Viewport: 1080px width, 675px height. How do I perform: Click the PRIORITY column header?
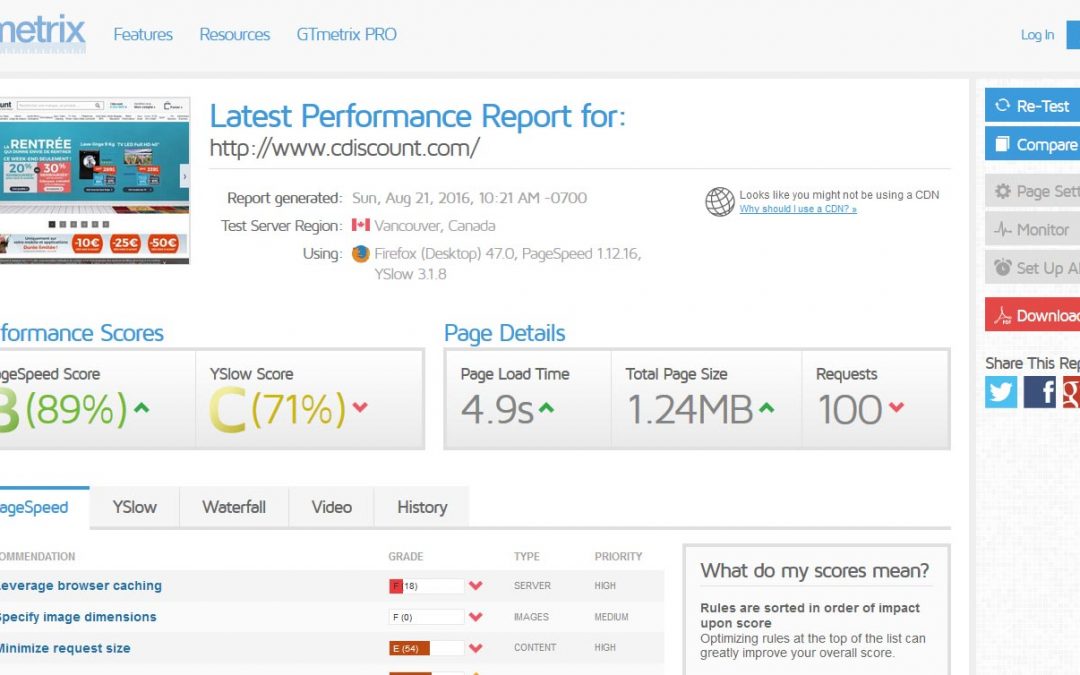pos(619,557)
